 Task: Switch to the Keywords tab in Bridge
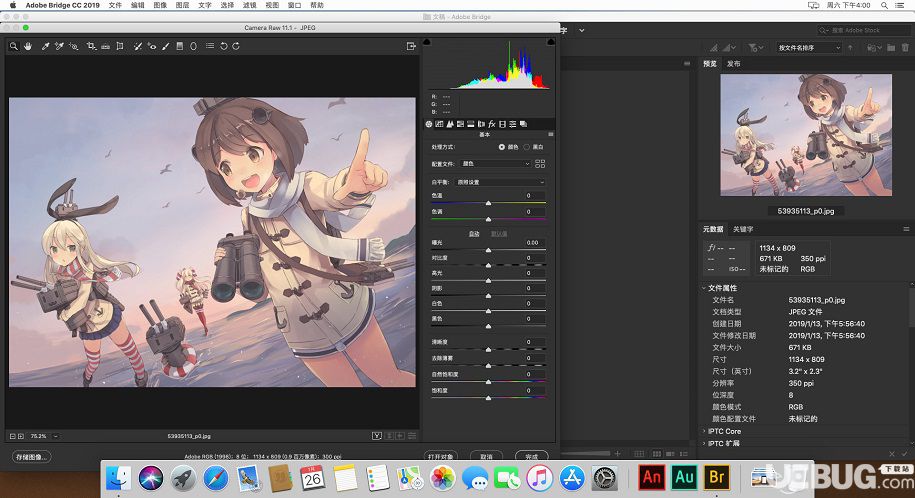(x=743, y=229)
